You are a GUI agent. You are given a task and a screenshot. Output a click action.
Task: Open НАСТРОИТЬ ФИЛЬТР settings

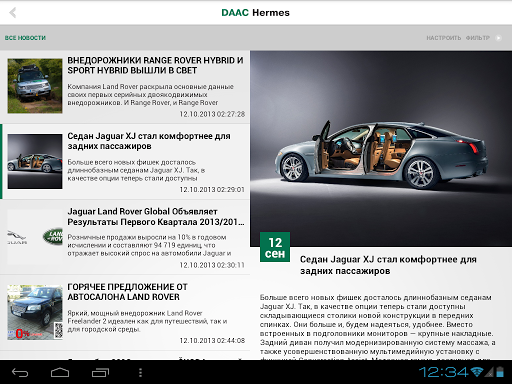coord(458,38)
